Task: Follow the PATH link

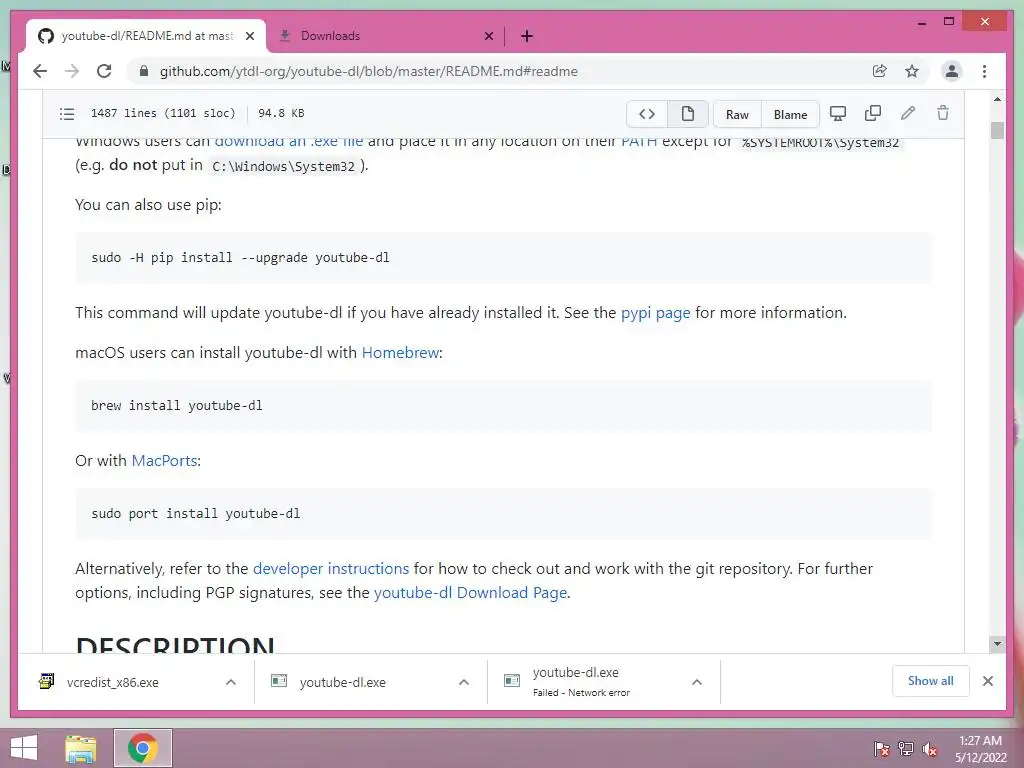Action: point(639,141)
